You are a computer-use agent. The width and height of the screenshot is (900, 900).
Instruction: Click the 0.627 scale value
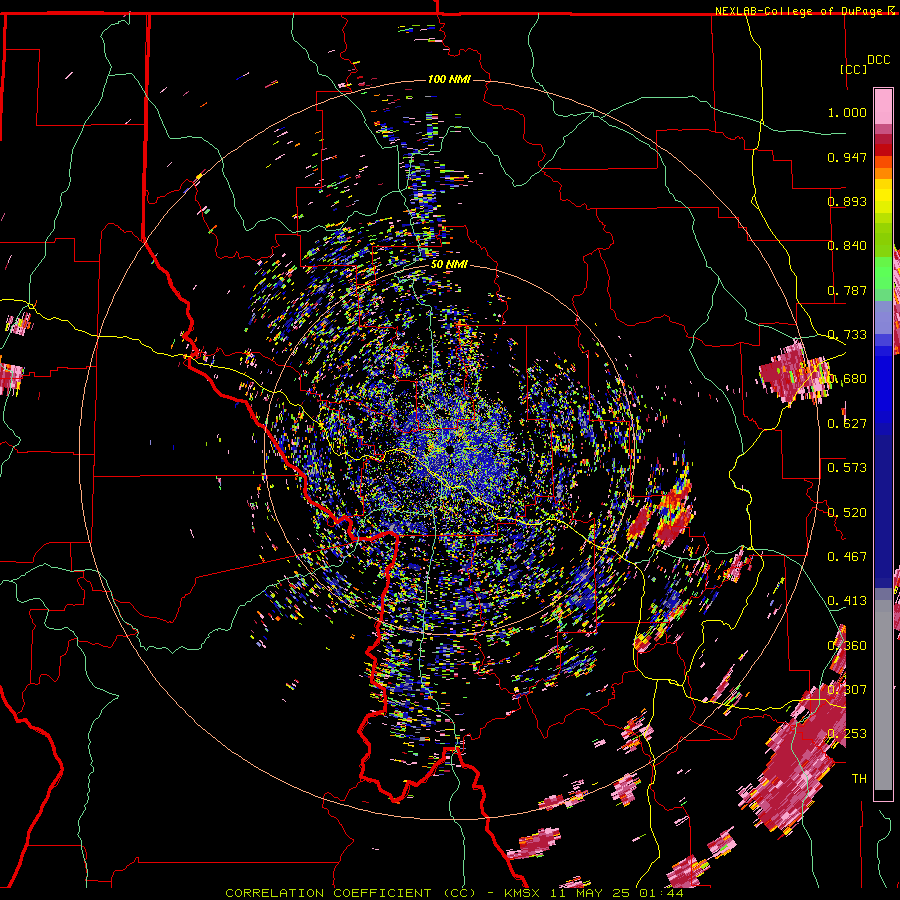[x=847, y=424]
